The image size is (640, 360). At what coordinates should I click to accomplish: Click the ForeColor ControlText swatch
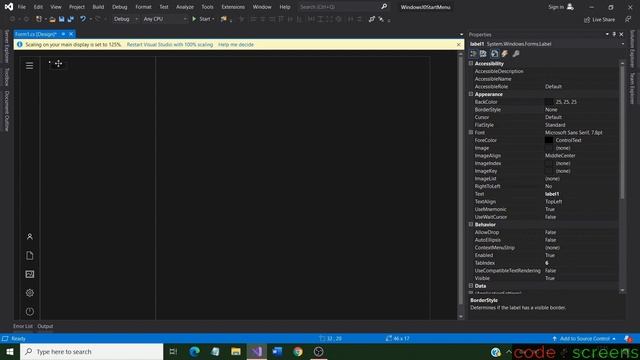[x=549, y=140]
